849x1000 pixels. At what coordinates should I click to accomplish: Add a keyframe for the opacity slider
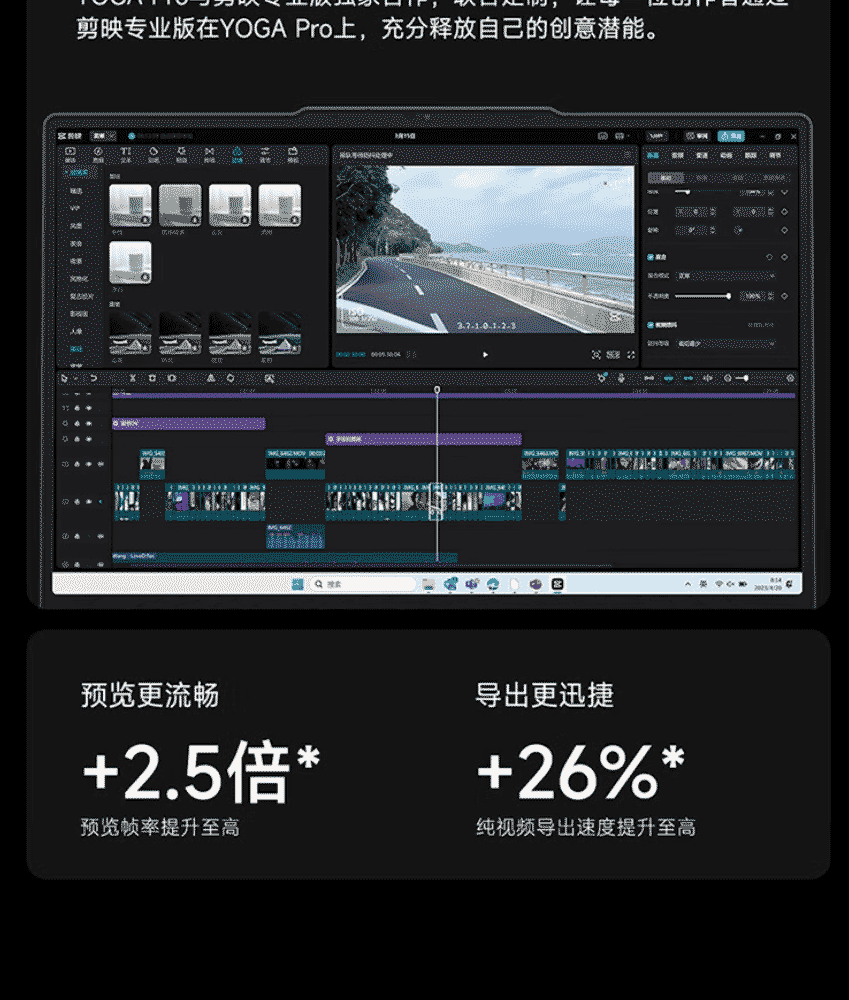(x=785, y=296)
